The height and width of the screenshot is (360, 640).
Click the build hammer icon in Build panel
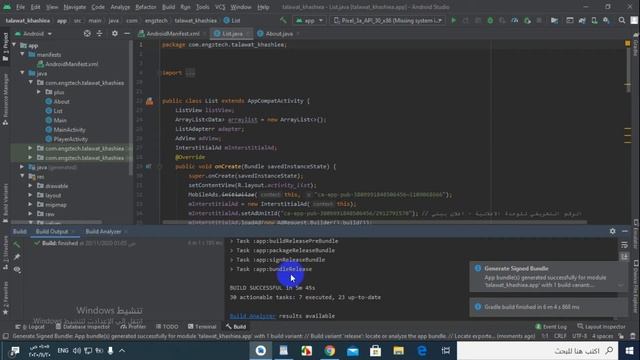pyautogui.click(x=17, y=244)
